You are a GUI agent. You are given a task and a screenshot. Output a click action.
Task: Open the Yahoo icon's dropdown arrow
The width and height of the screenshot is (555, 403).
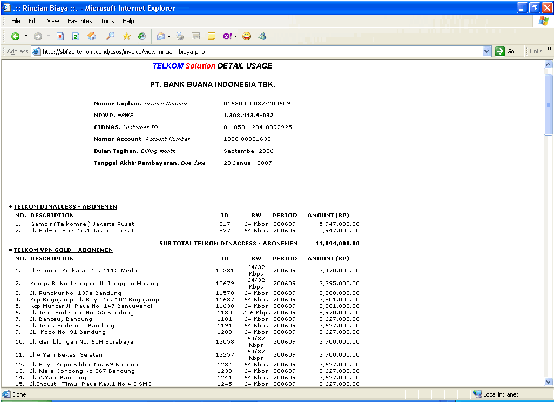click(235, 36)
